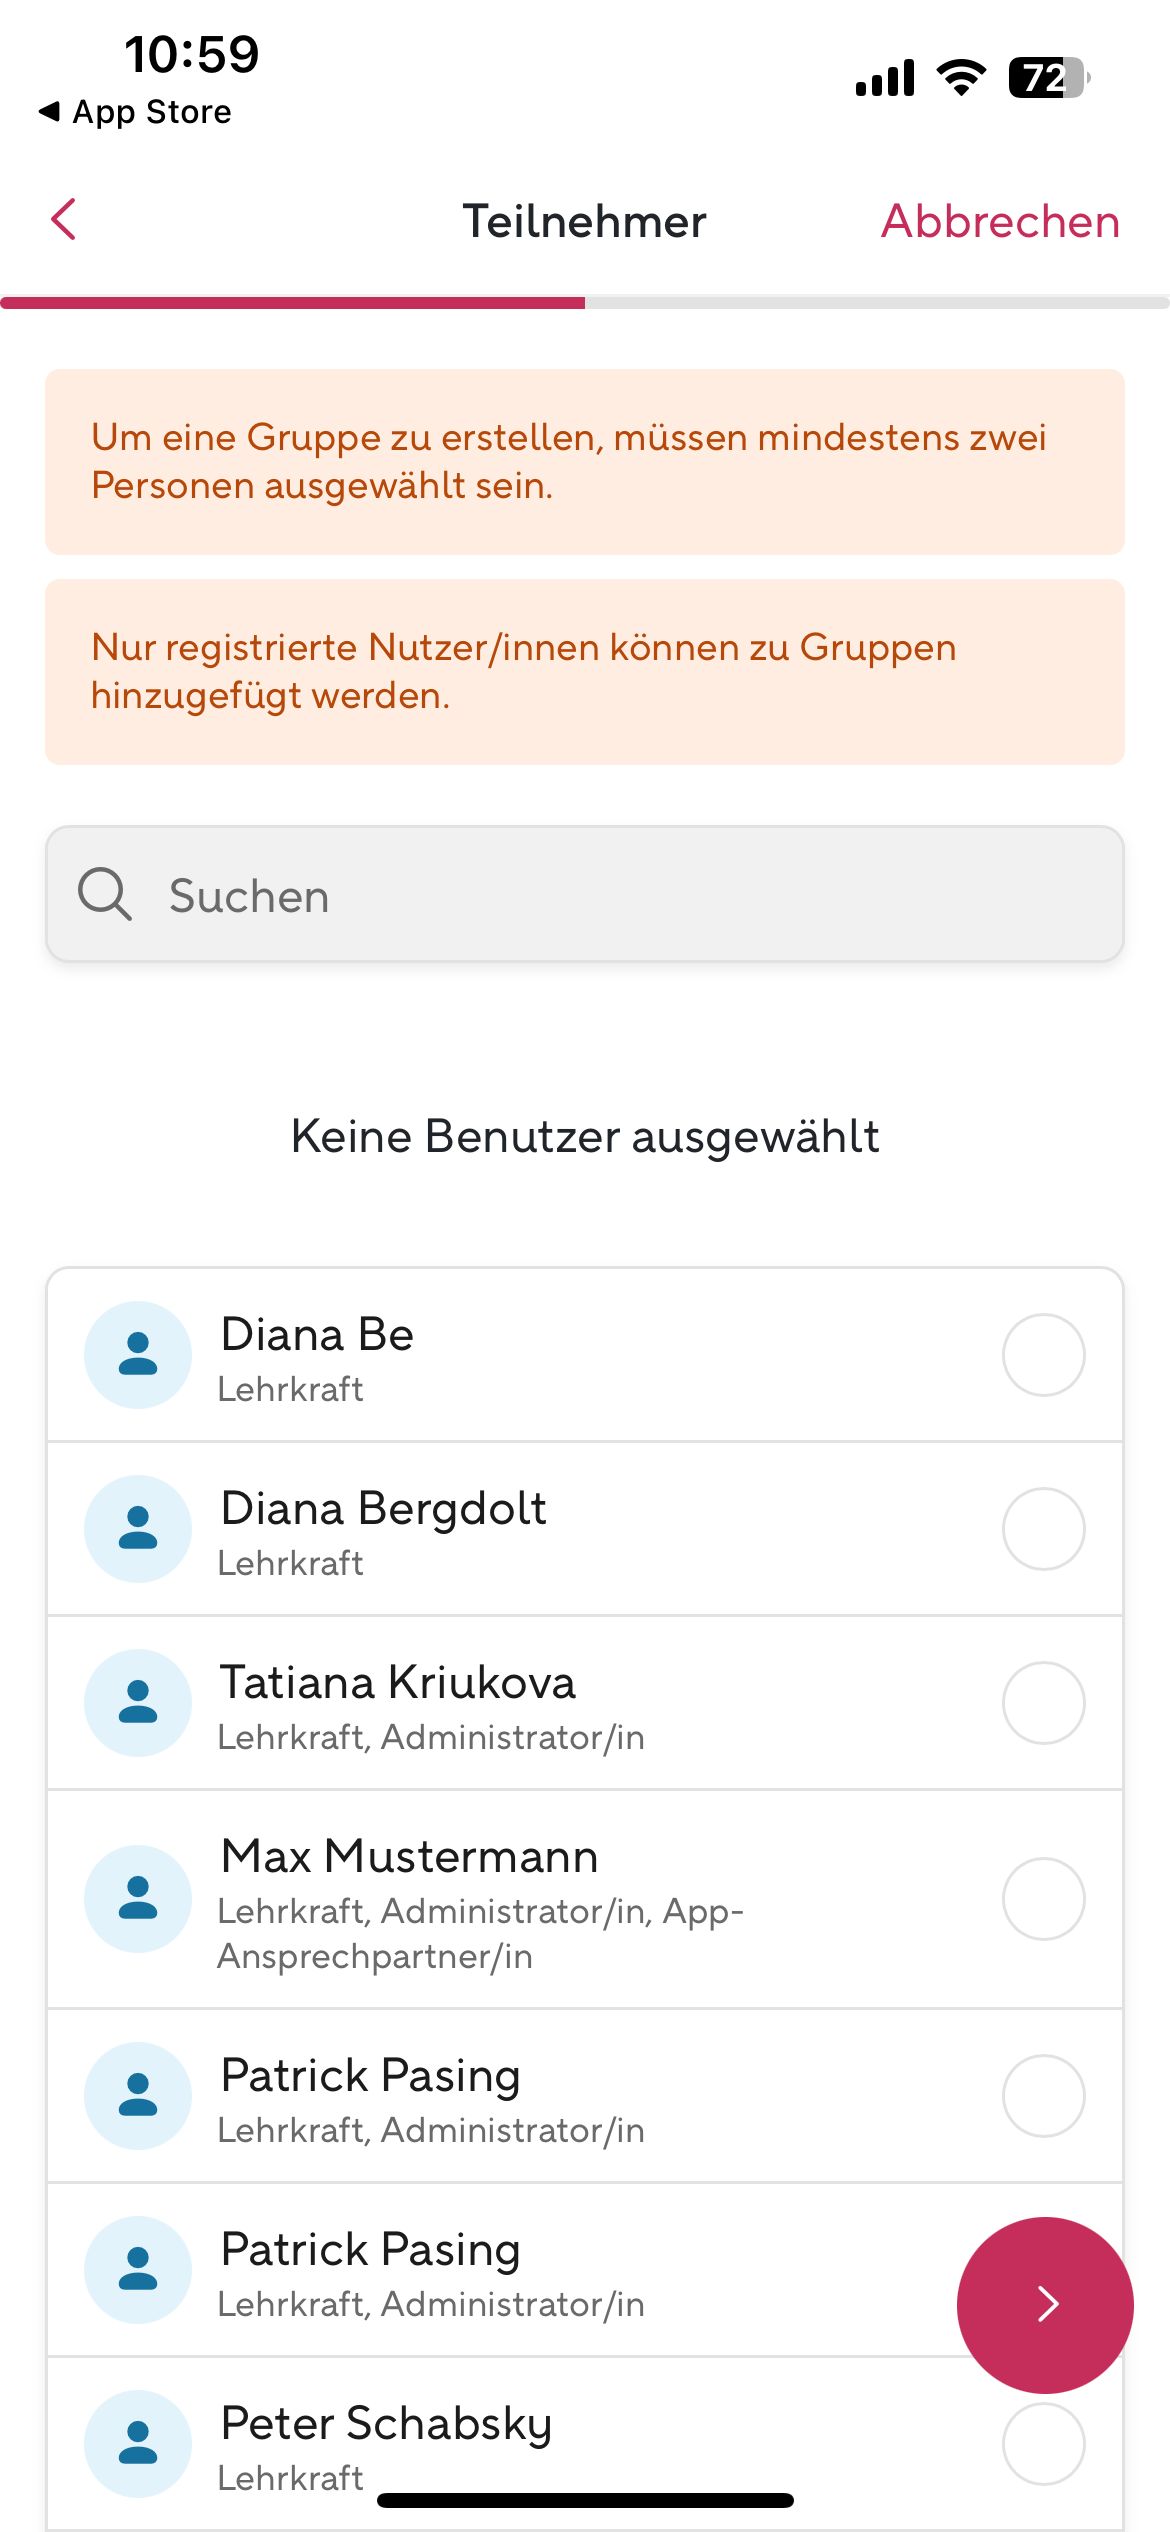Tap Peter Schabsky's avatar icon
1170x2532 pixels.
coord(138,2444)
